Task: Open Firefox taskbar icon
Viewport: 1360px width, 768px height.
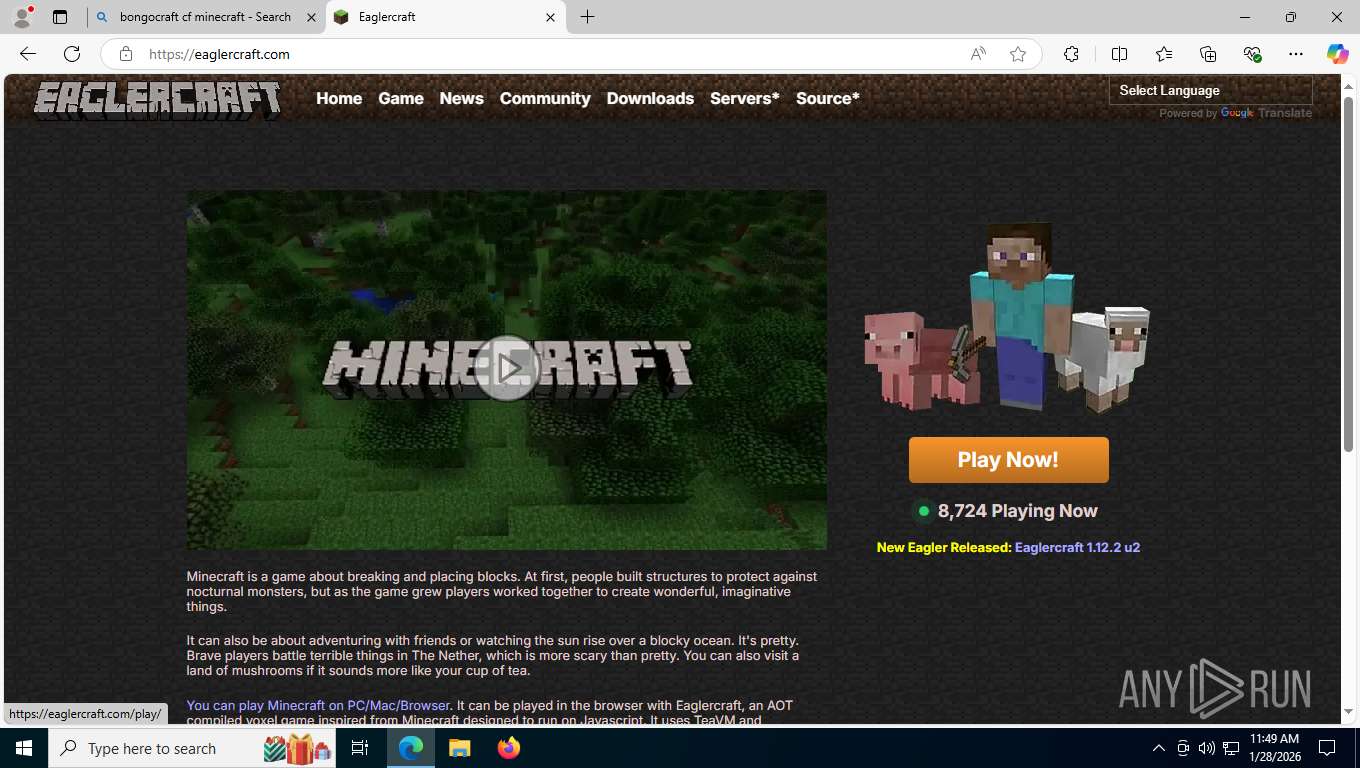Action: point(509,748)
